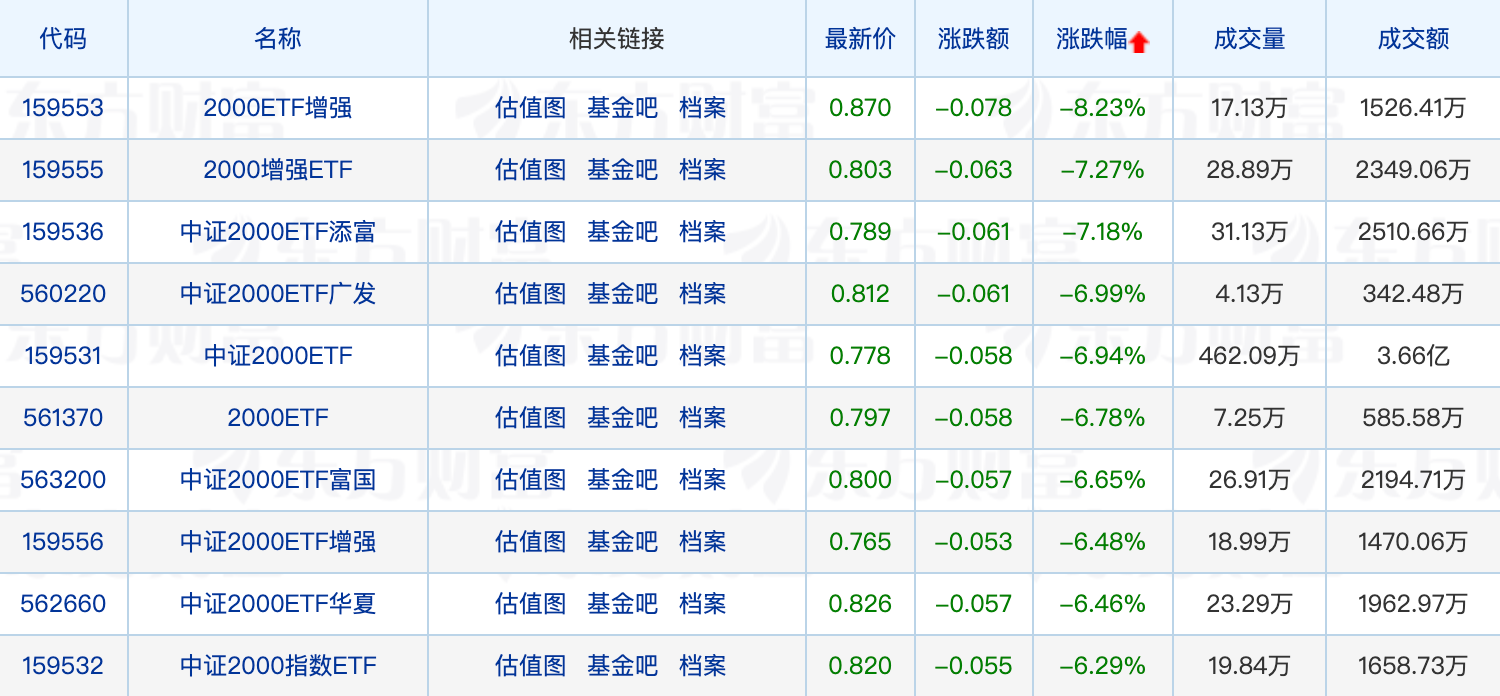Open fund code 159553

[x=63, y=108]
